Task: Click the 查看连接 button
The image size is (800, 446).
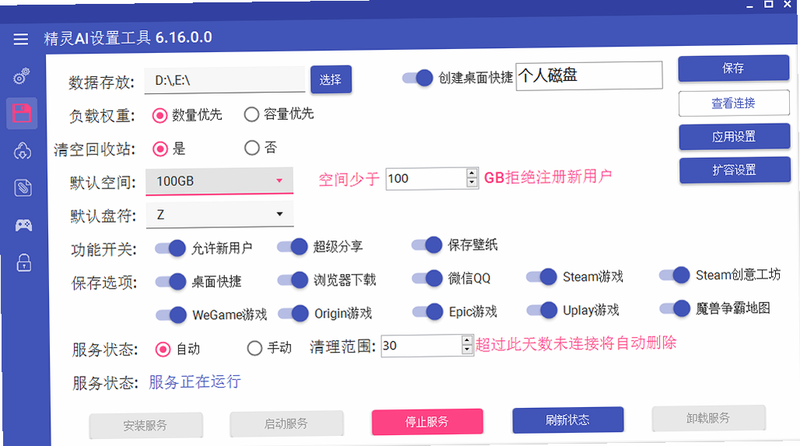Action: click(734, 103)
